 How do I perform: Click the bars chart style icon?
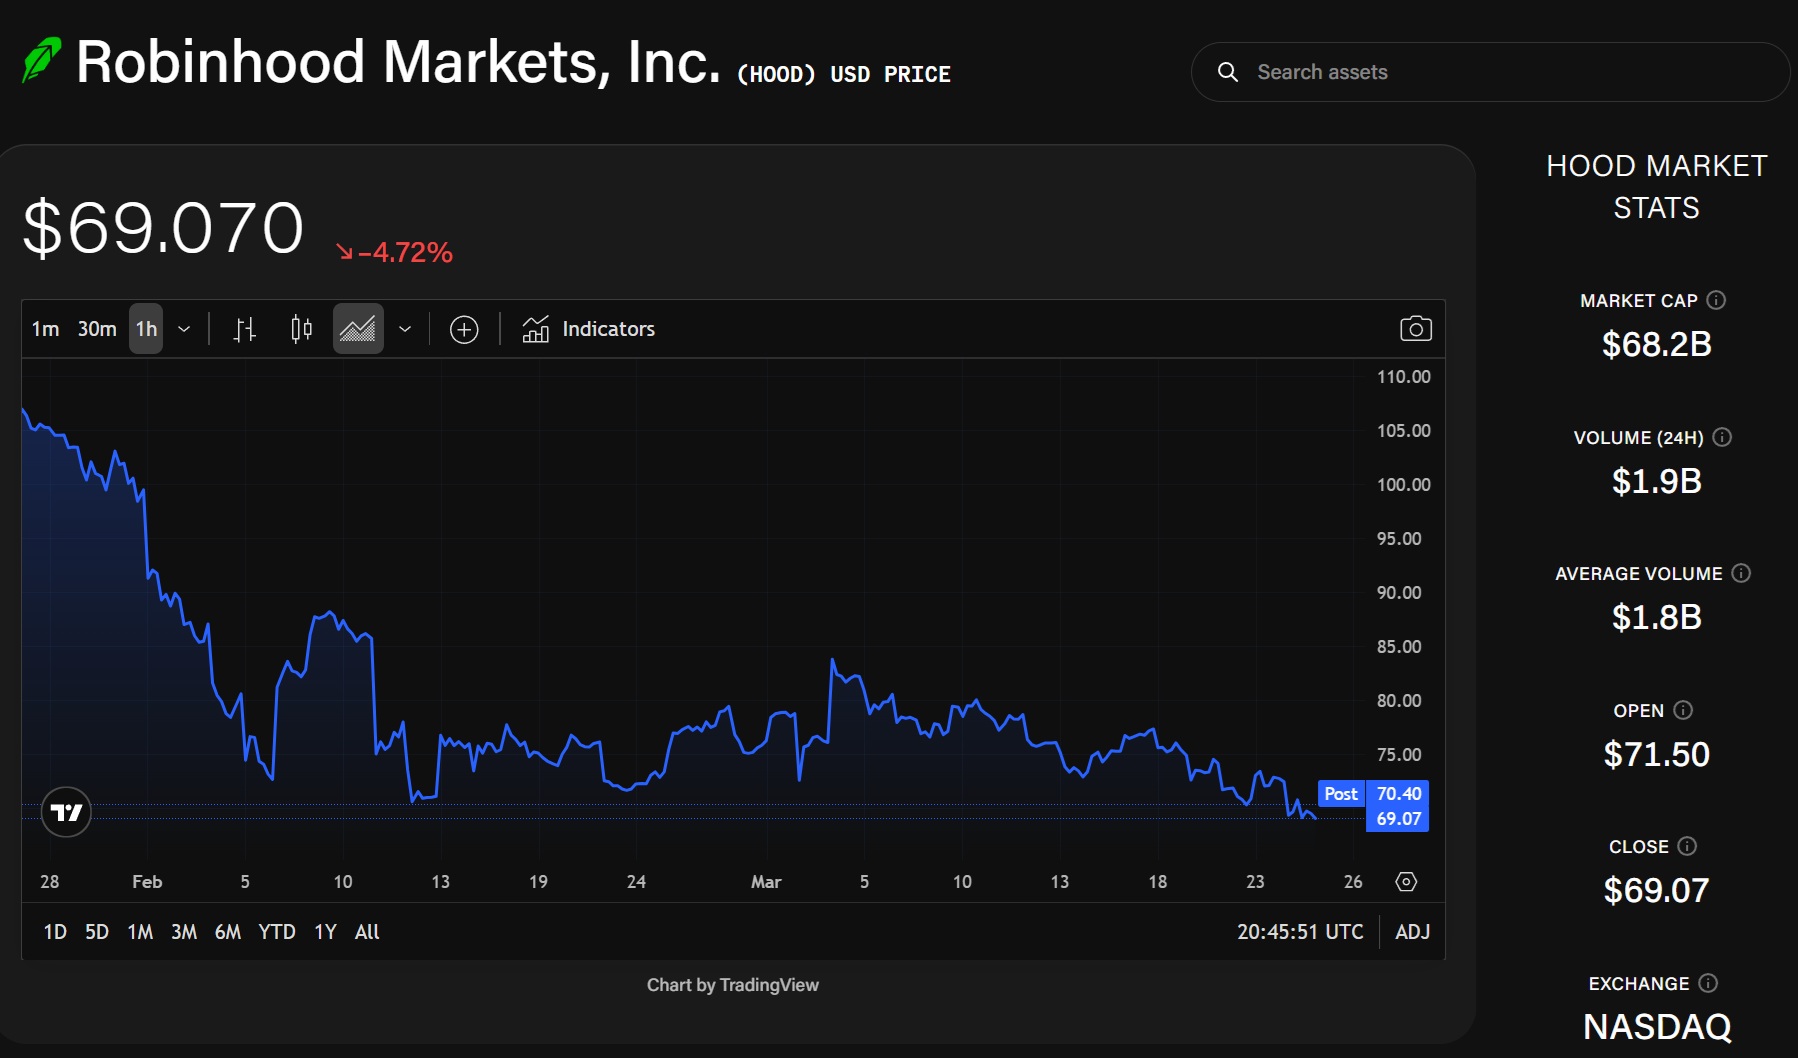click(245, 329)
